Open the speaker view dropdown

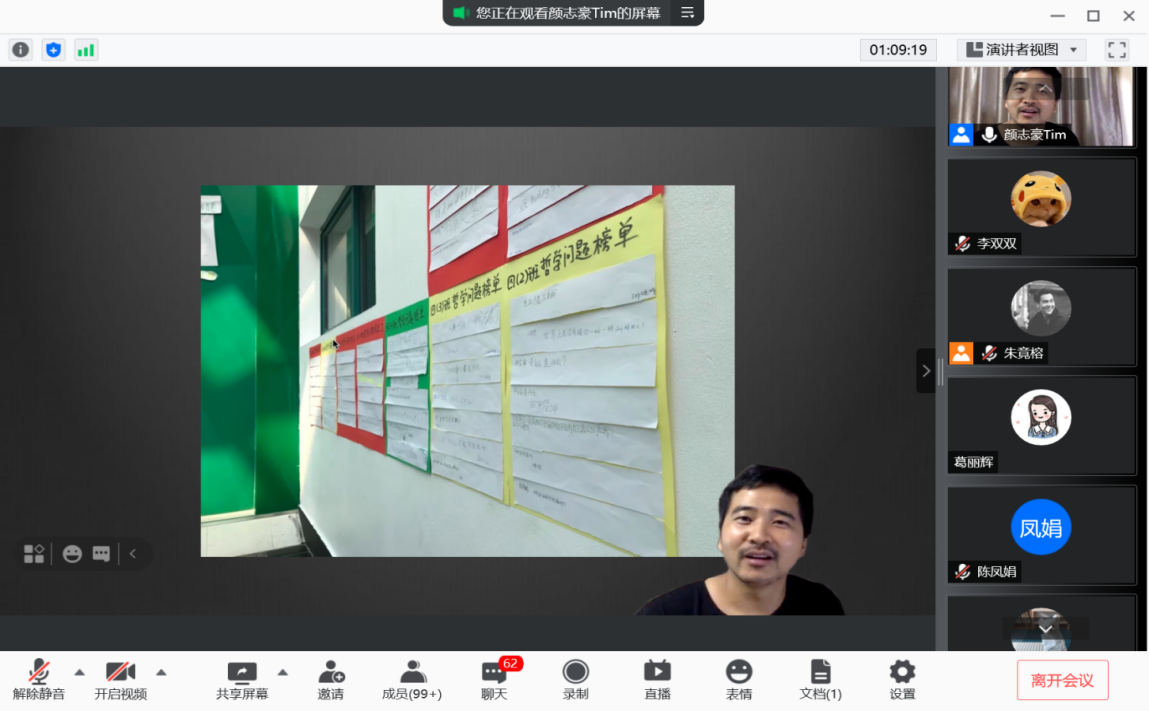pyautogui.click(x=1020, y=50)
